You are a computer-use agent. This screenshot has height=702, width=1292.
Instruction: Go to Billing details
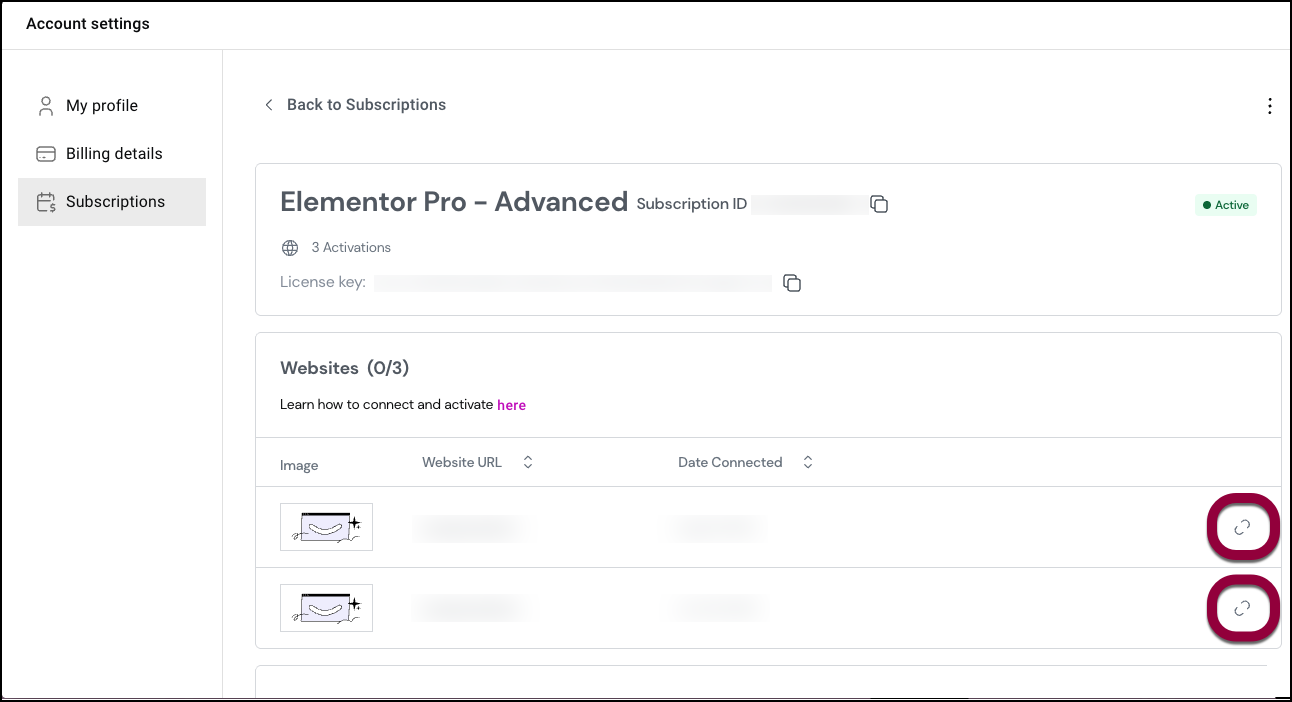(x=112, y=154)
